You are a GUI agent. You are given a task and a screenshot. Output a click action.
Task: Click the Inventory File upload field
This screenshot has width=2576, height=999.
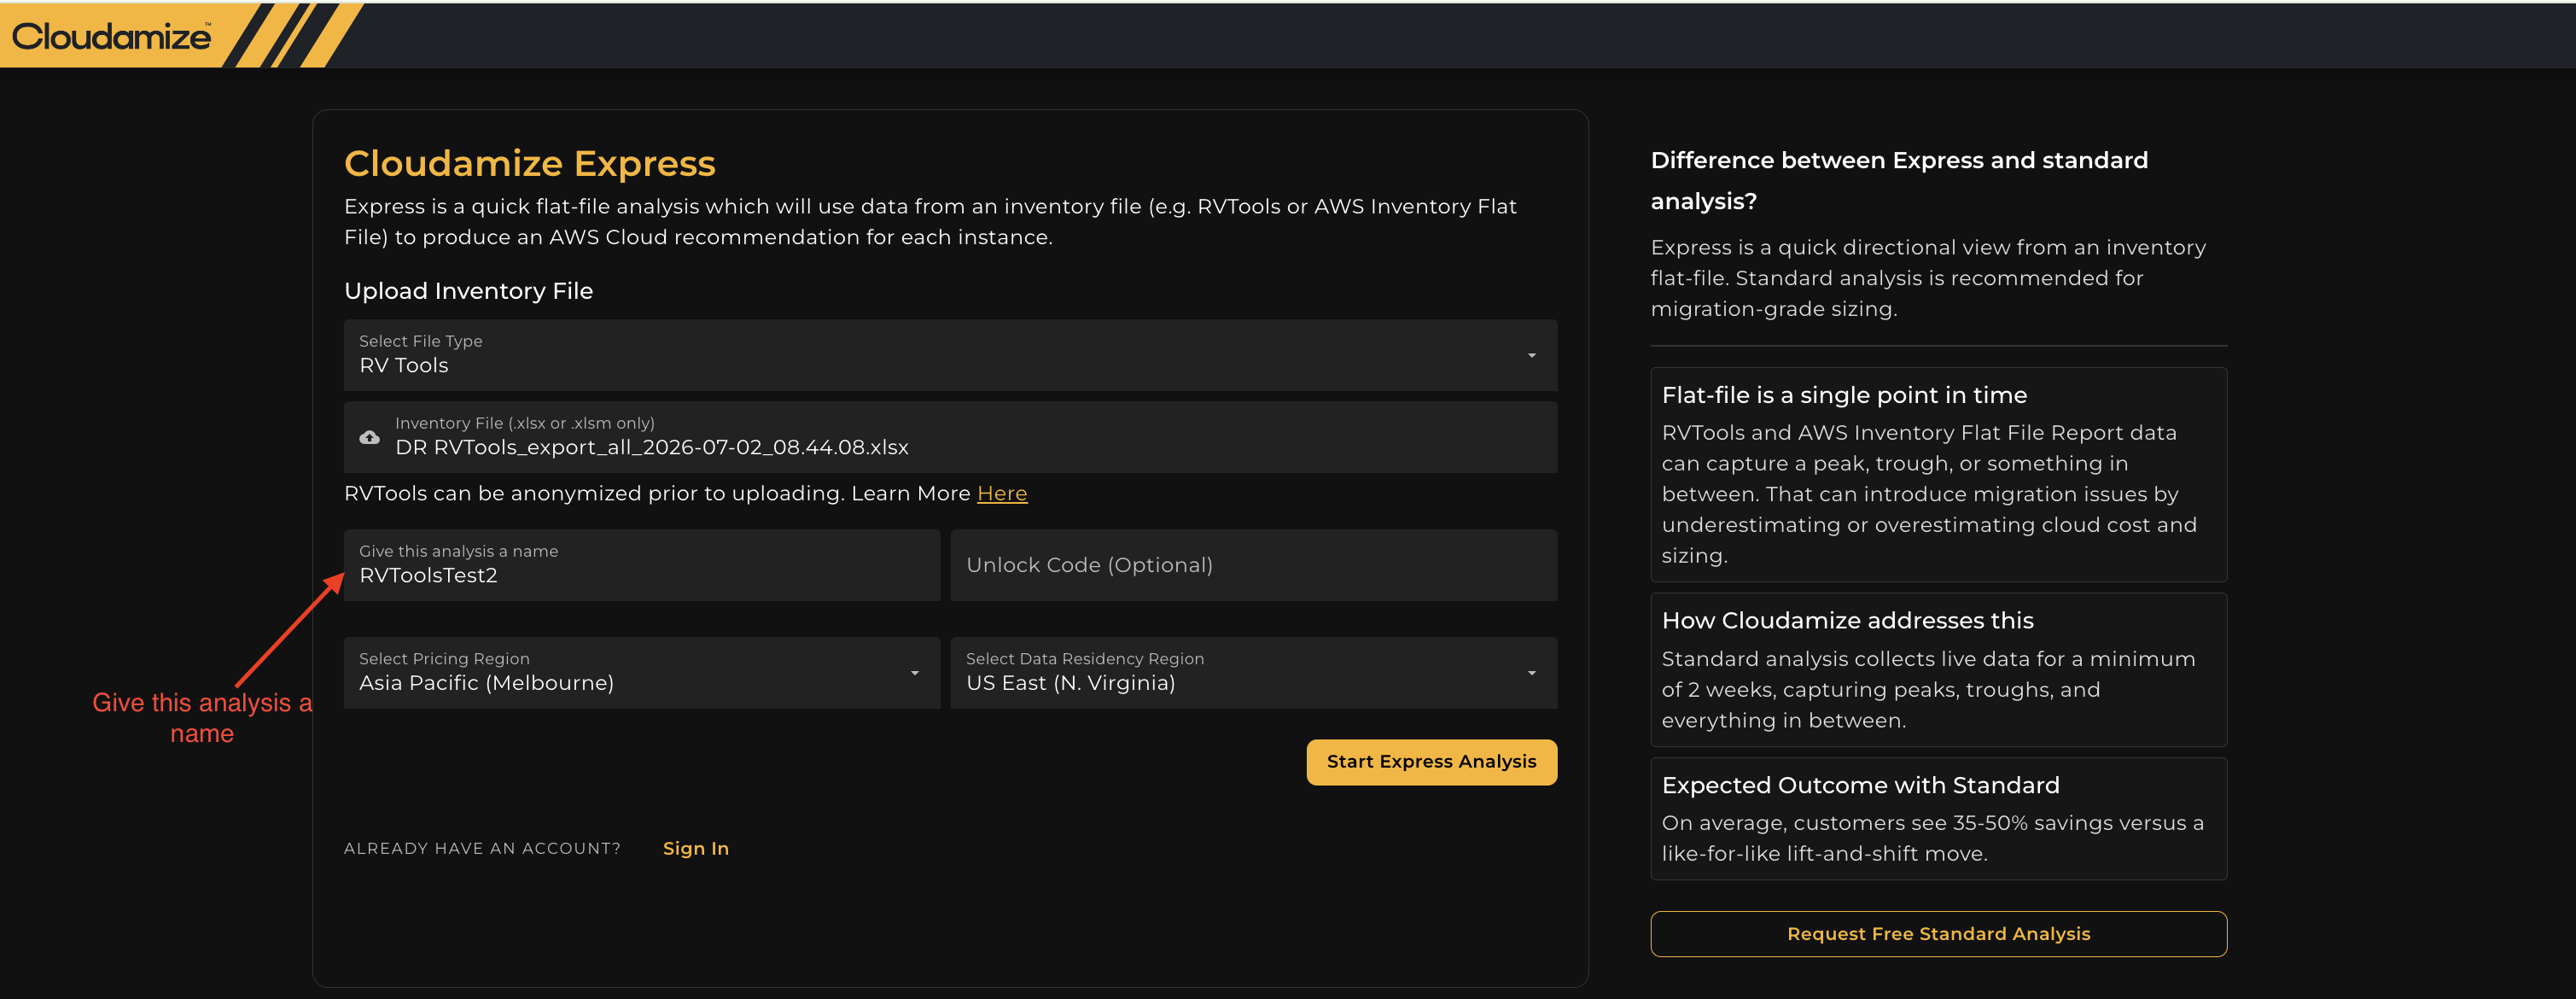click(x=950, y=437)
